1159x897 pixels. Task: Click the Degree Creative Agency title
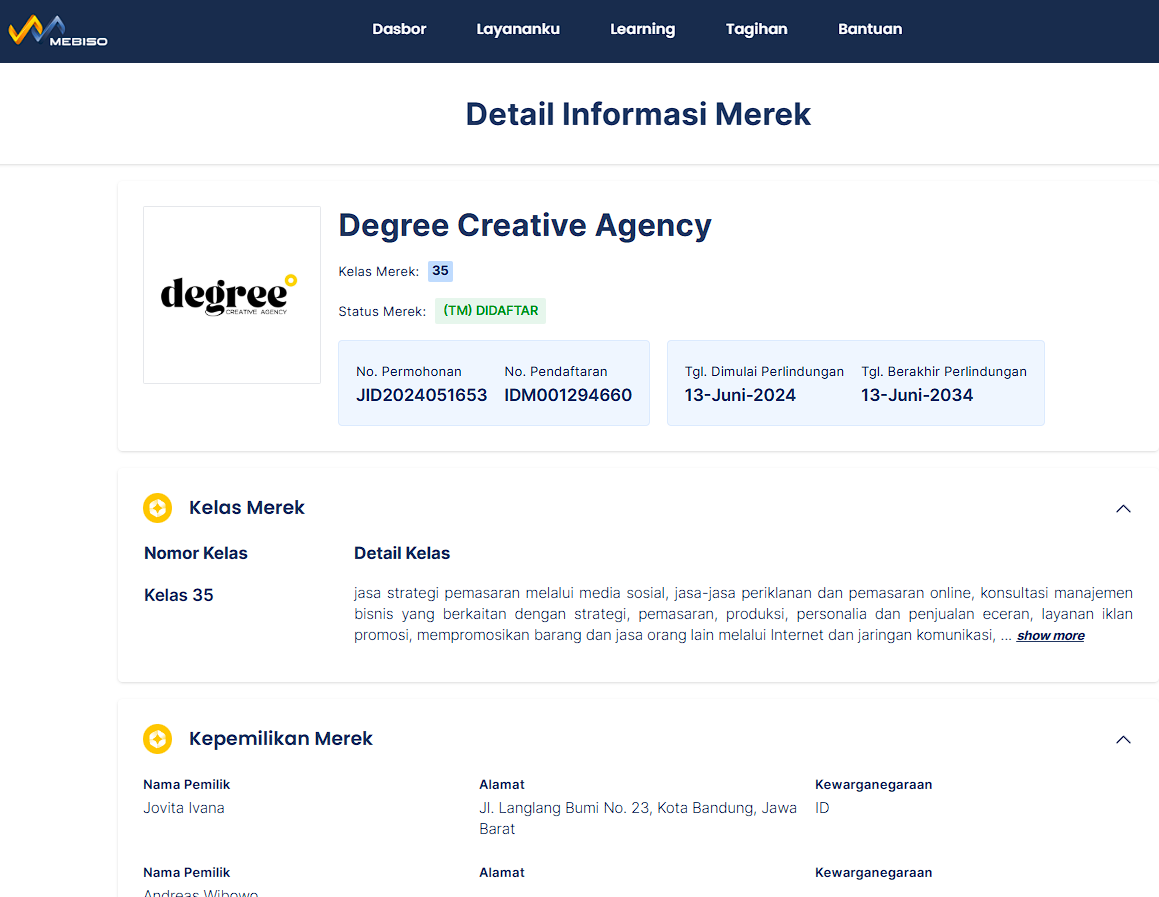(x=525, y=225)
